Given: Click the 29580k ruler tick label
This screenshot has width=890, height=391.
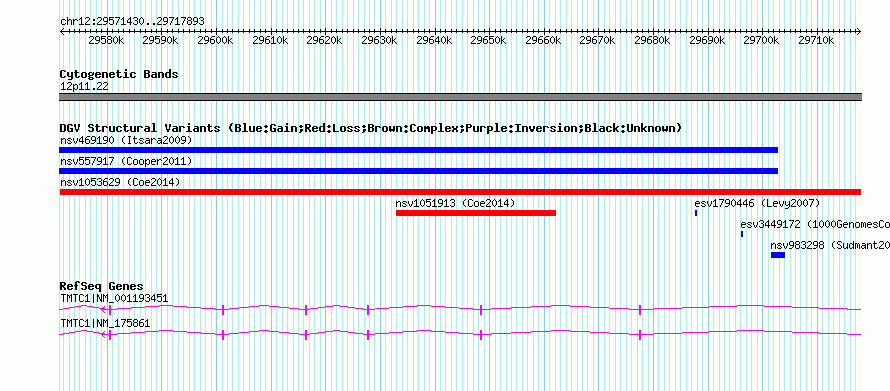Looking at the screenshot, I should click(x=107, y=40).
